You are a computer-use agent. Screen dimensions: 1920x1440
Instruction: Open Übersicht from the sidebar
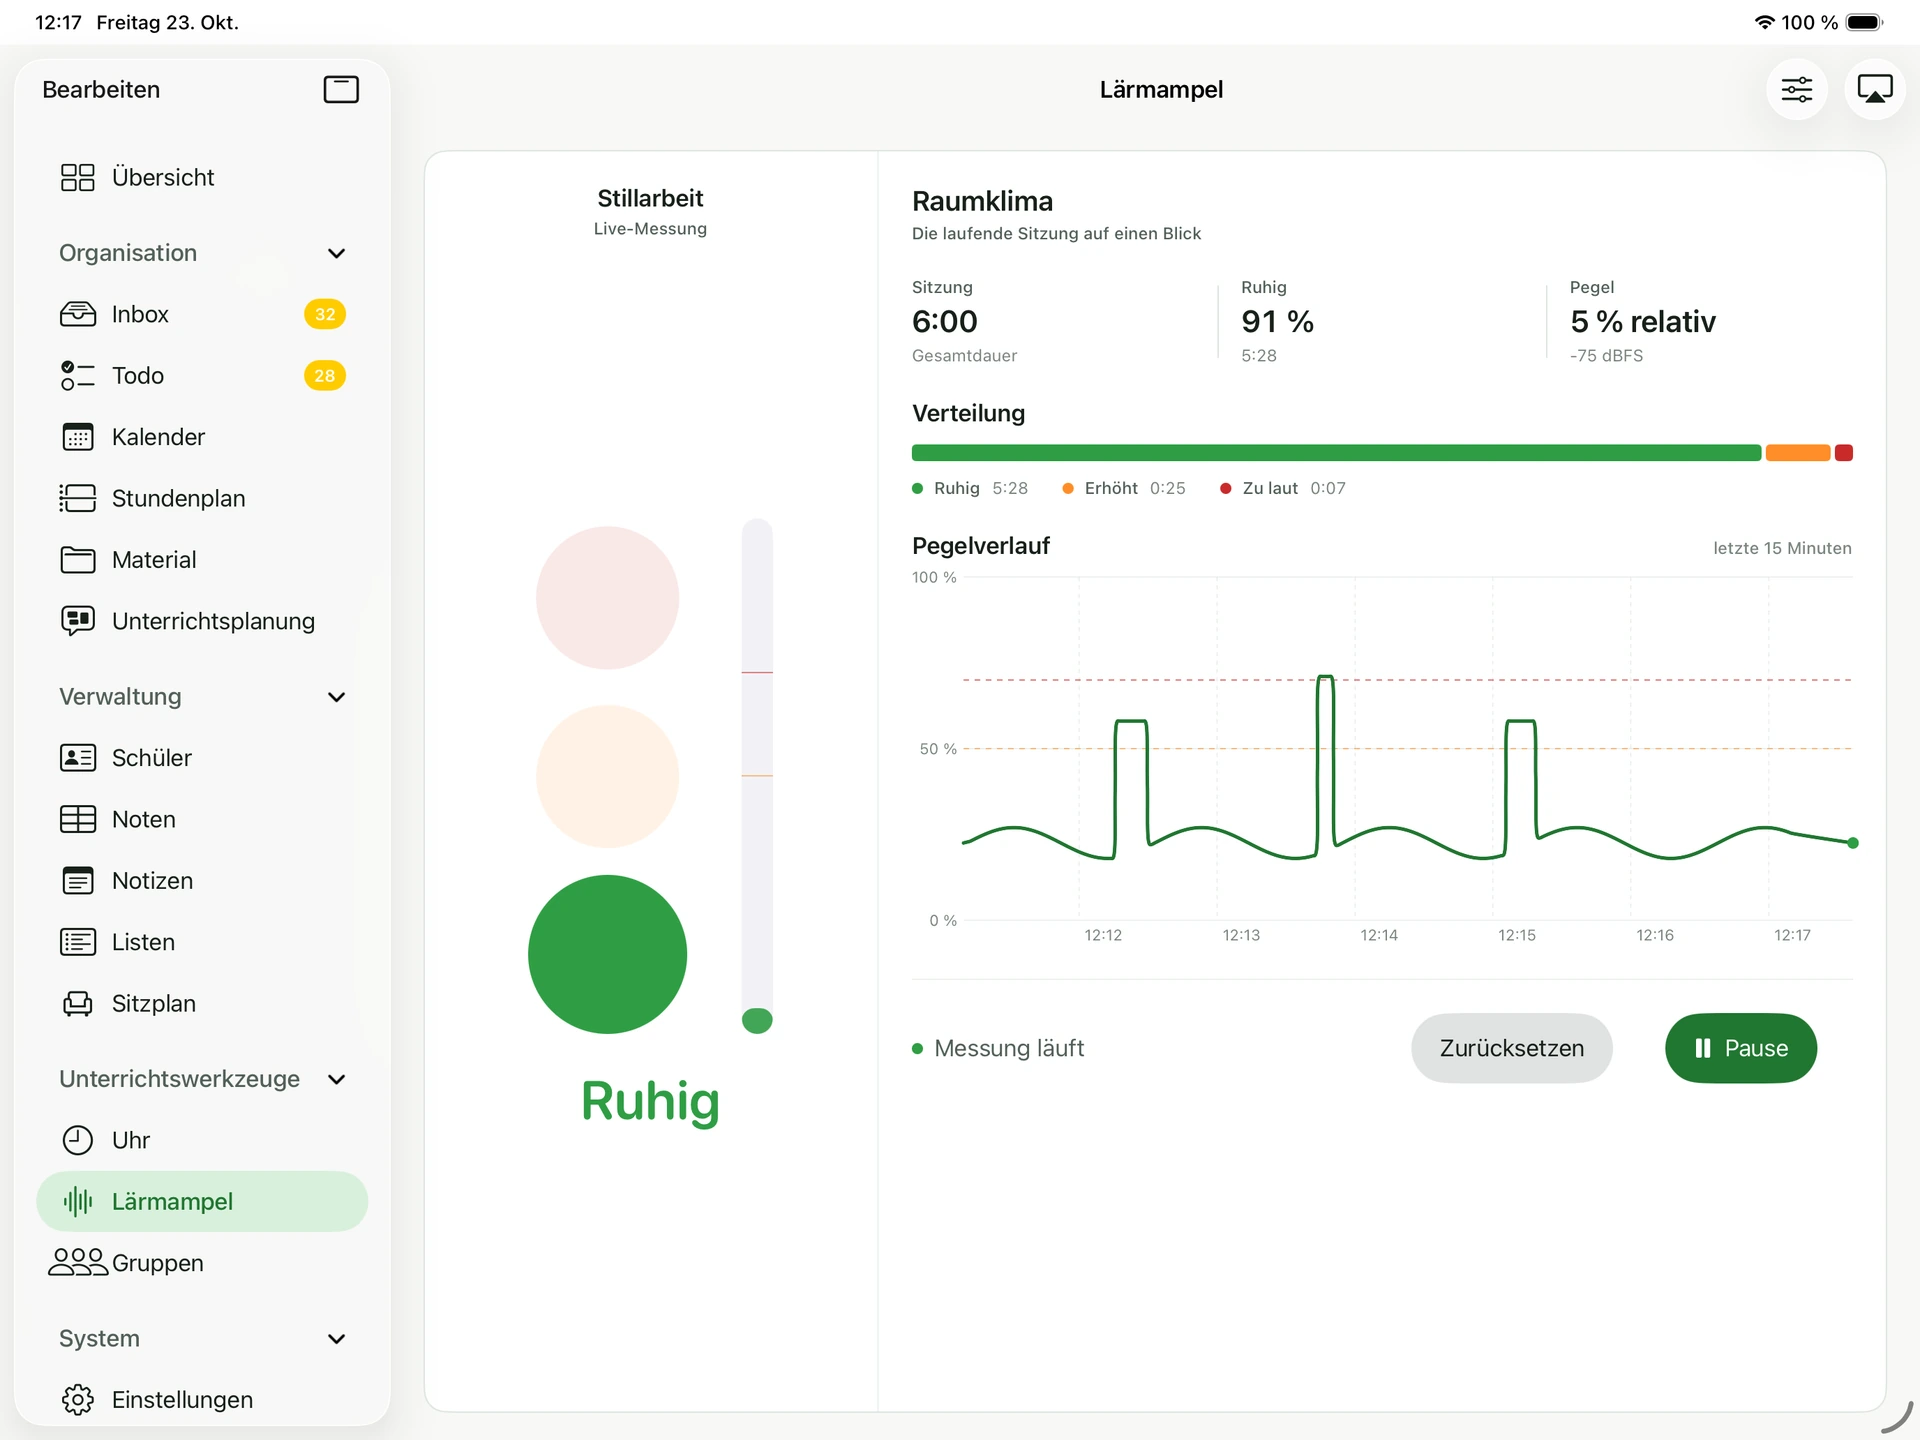pyautogui.click(x=202, y=177)
